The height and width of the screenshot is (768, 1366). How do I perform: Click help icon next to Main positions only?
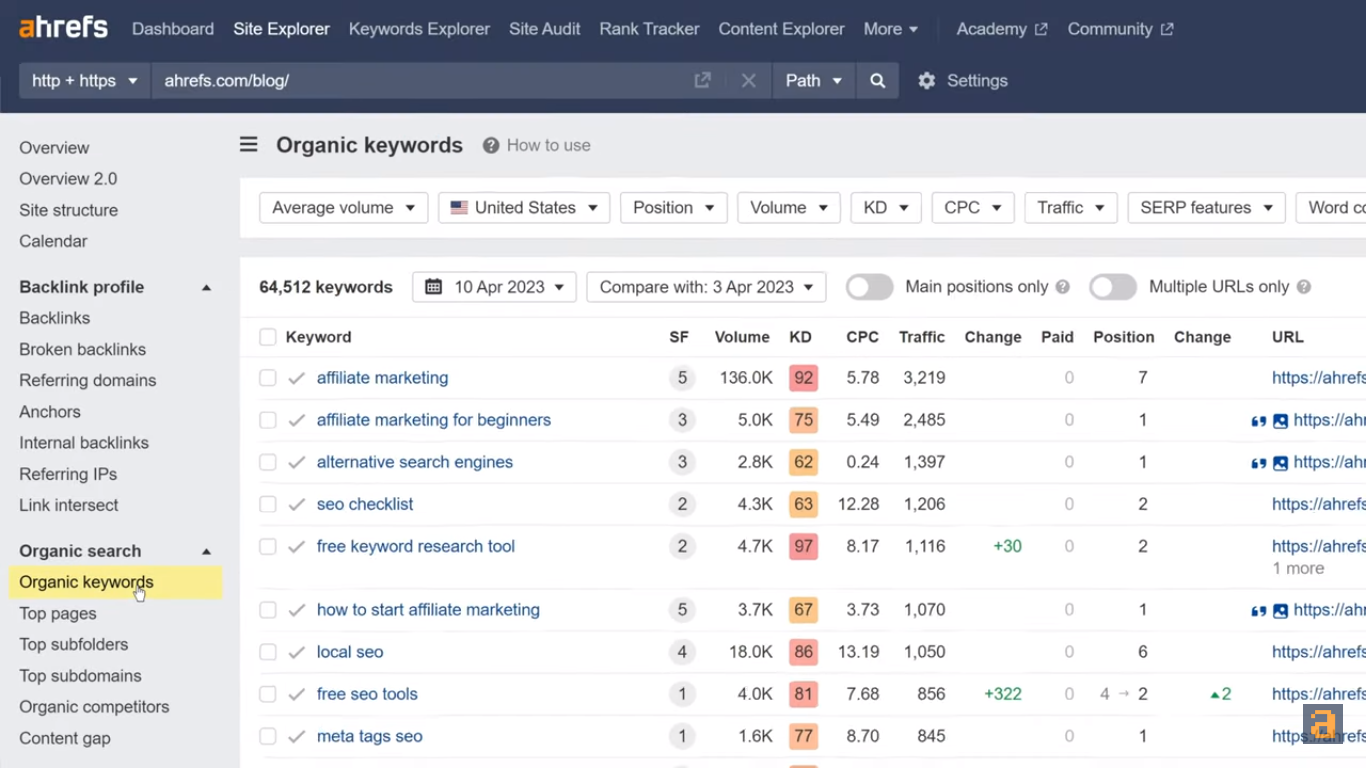(x=1063, y=287)
